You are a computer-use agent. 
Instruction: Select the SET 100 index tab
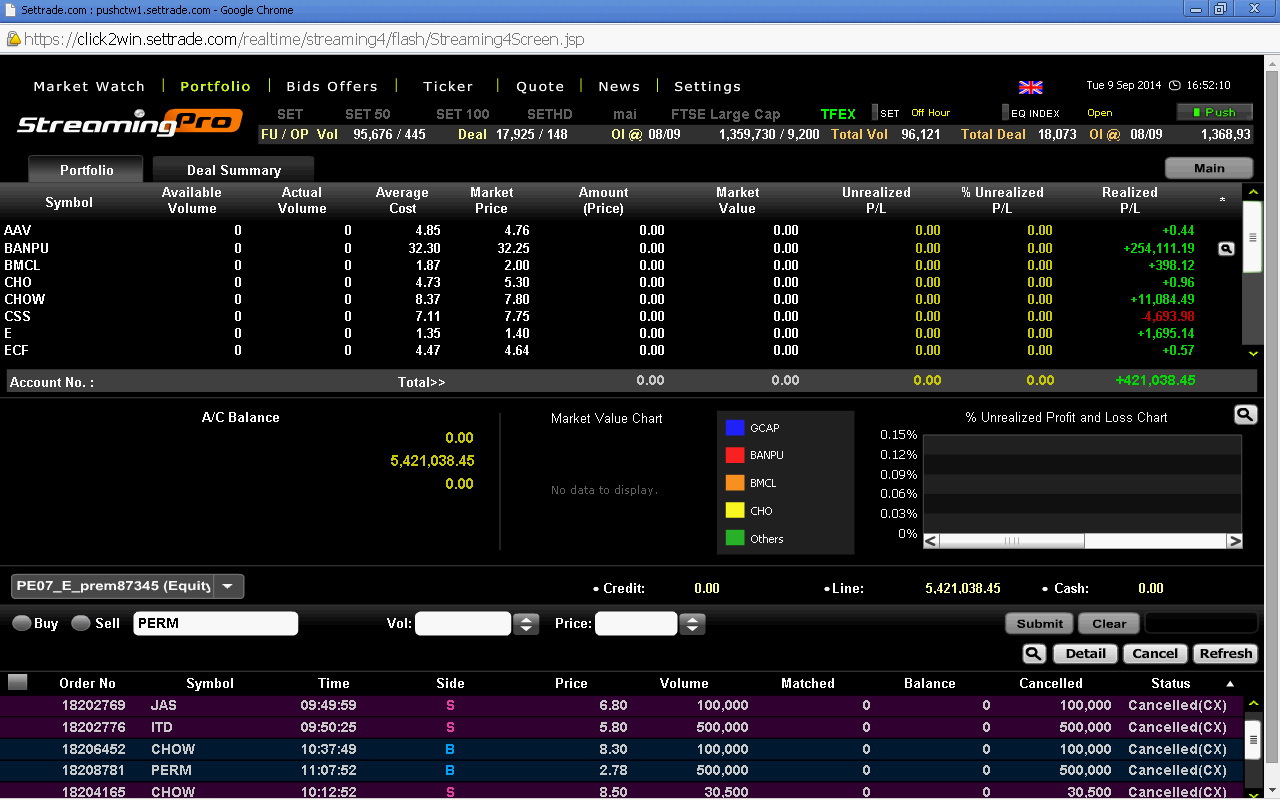coord(463,114)
